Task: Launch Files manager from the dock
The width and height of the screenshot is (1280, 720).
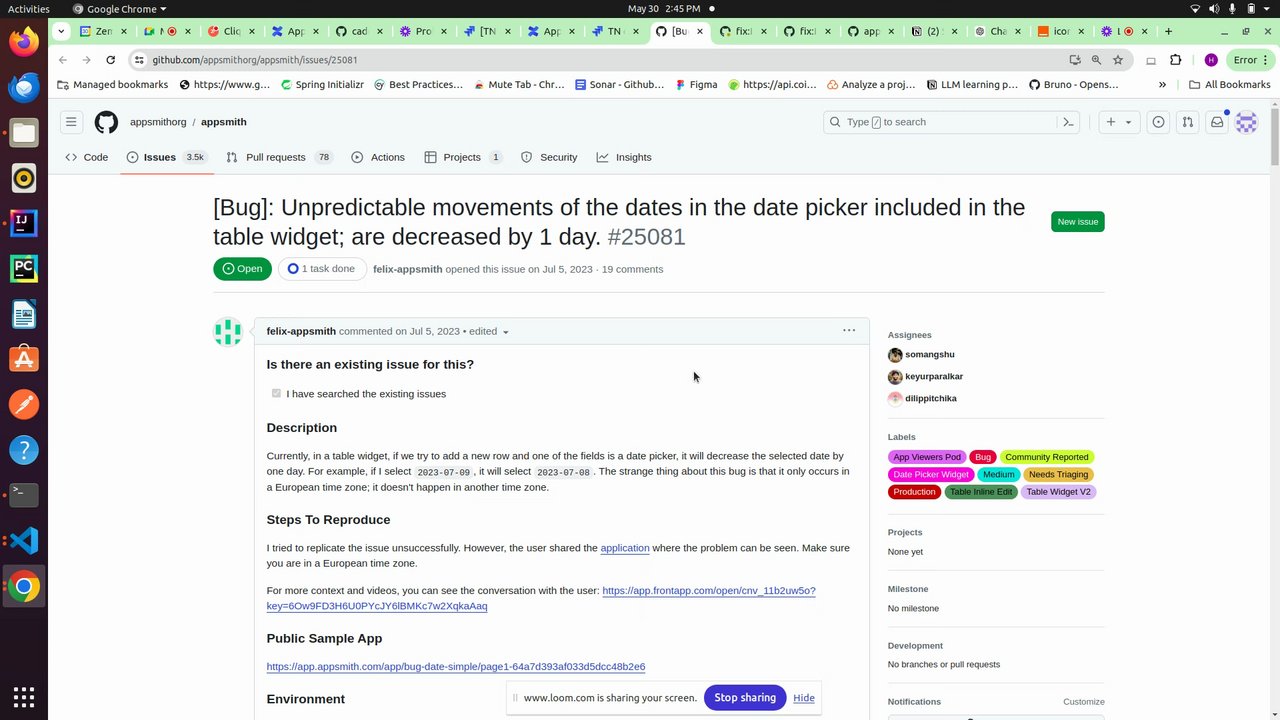Action: click(x=24, y=132)
